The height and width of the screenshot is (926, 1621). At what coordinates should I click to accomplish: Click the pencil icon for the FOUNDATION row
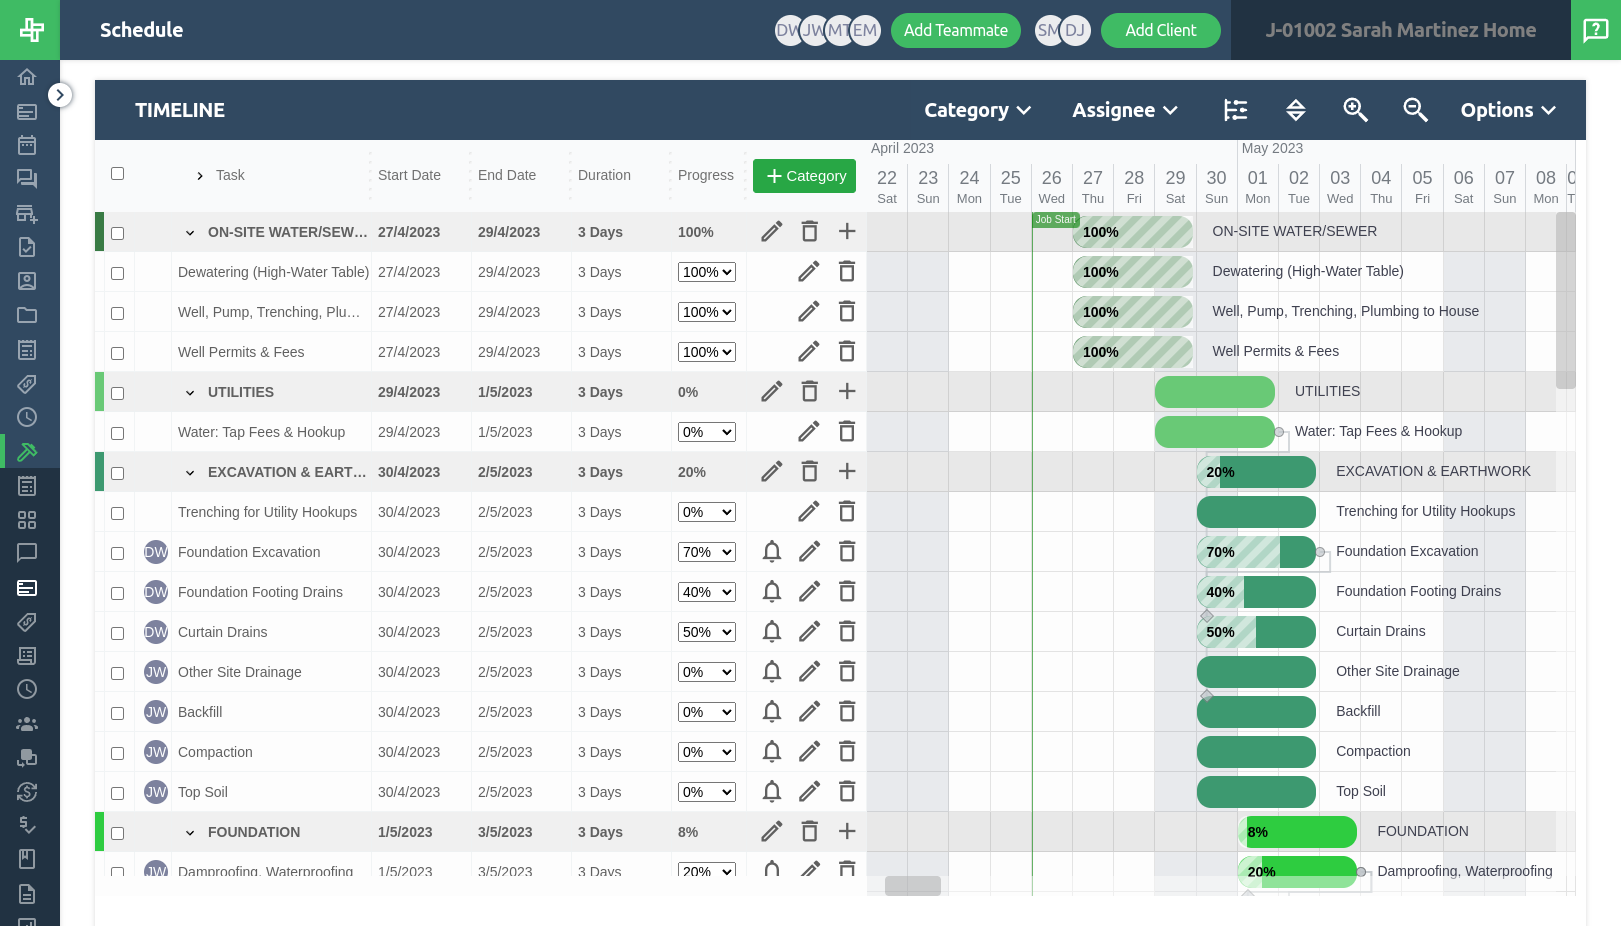(x=771, y=831)
